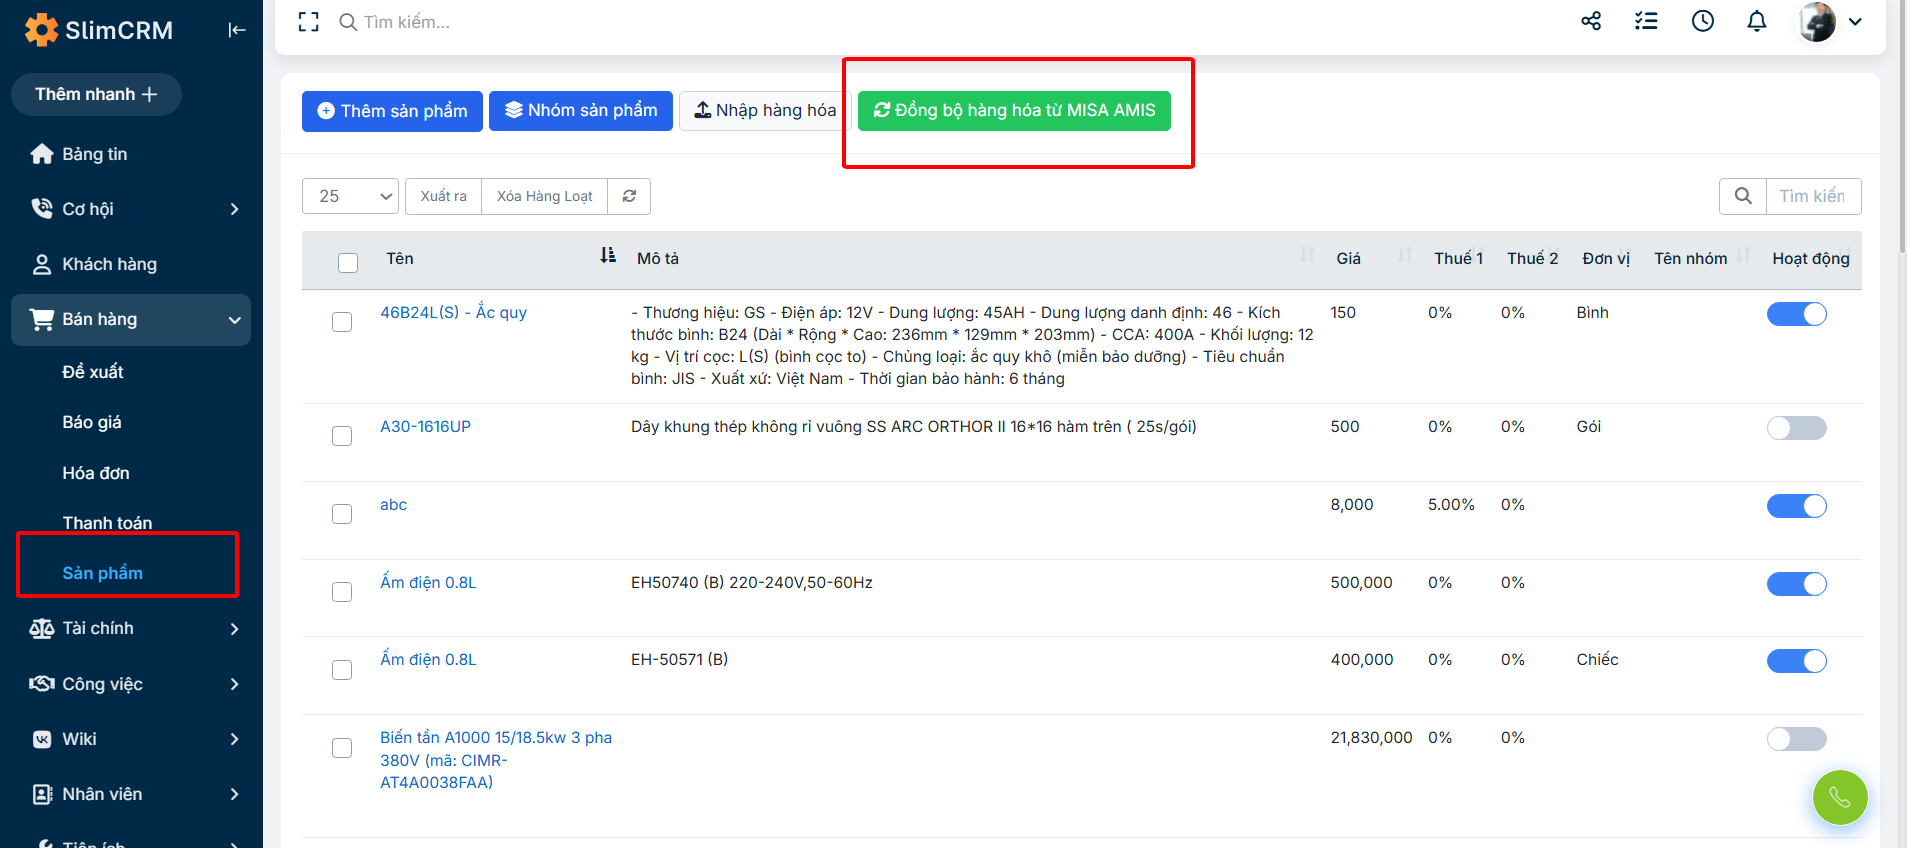Open the 25 rows-per-page dropdown

tap(350, 196)
